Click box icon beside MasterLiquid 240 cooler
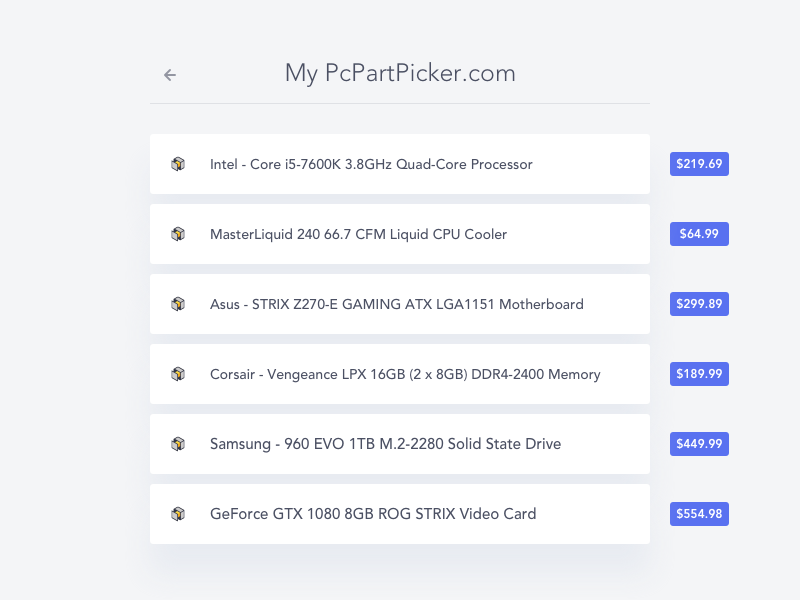Viewport: 800px width, 600px height. coord(178,234)
